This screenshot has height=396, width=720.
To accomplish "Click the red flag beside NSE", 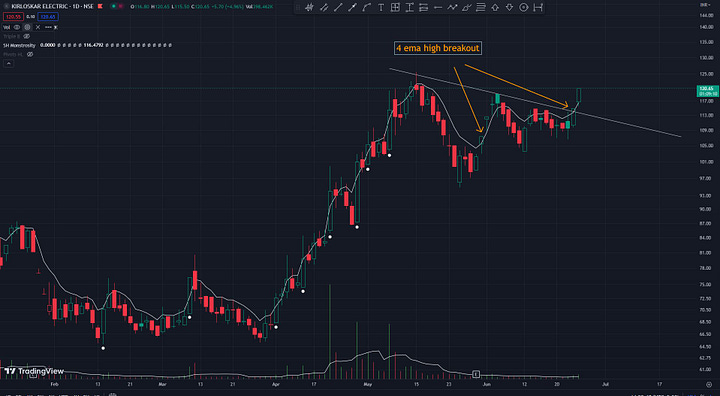I will [100, 6].
